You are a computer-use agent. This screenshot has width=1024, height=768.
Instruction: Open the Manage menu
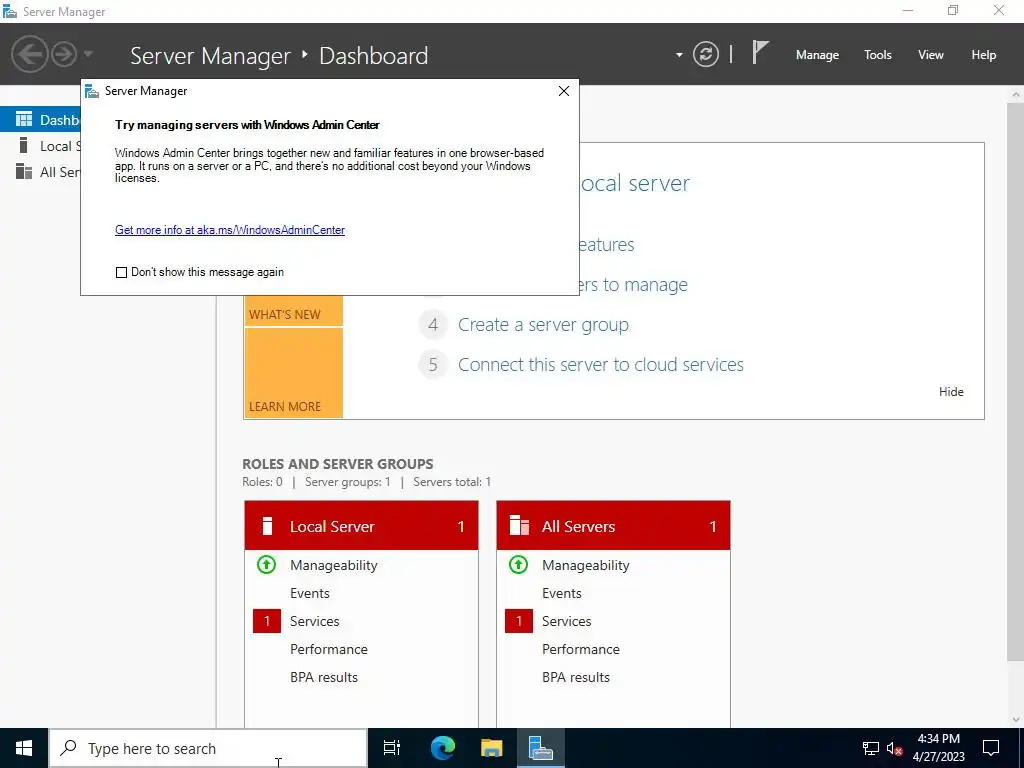(x=817, y=55)
